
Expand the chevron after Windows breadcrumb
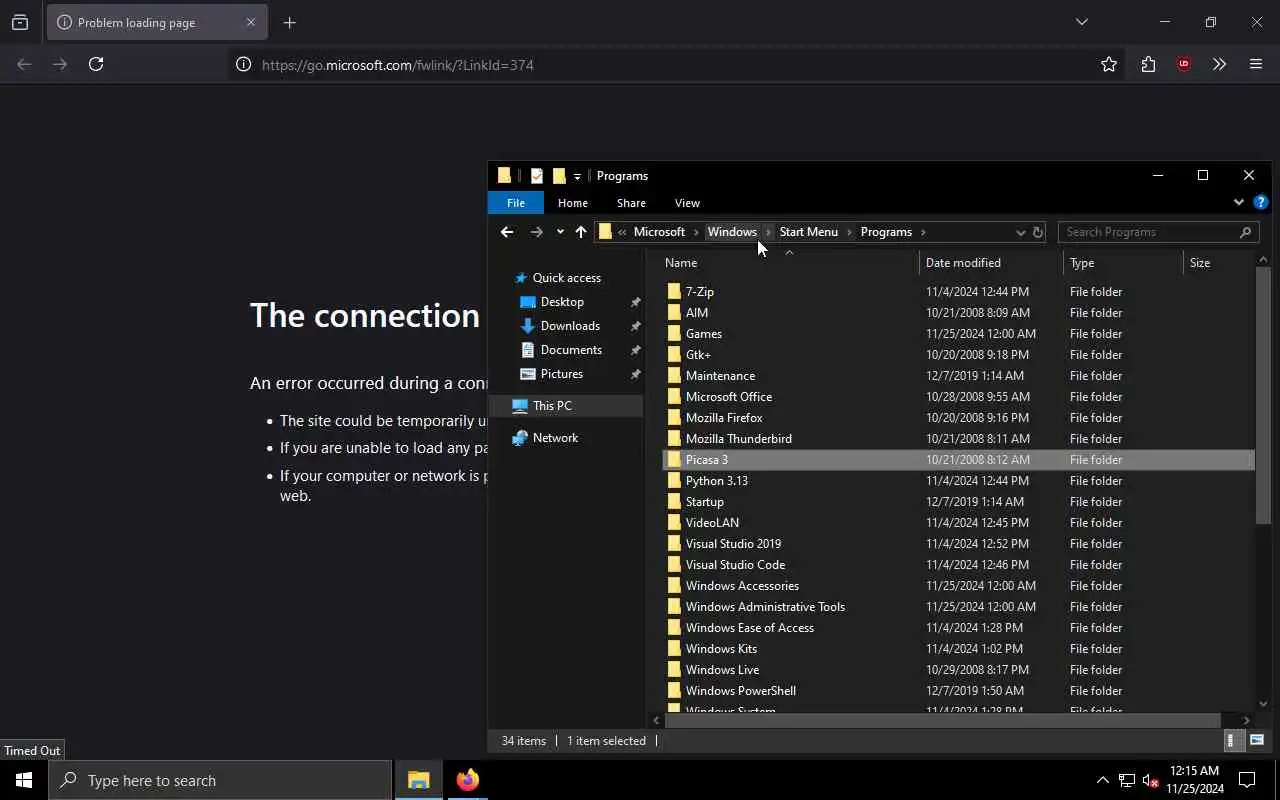(768, 232)
